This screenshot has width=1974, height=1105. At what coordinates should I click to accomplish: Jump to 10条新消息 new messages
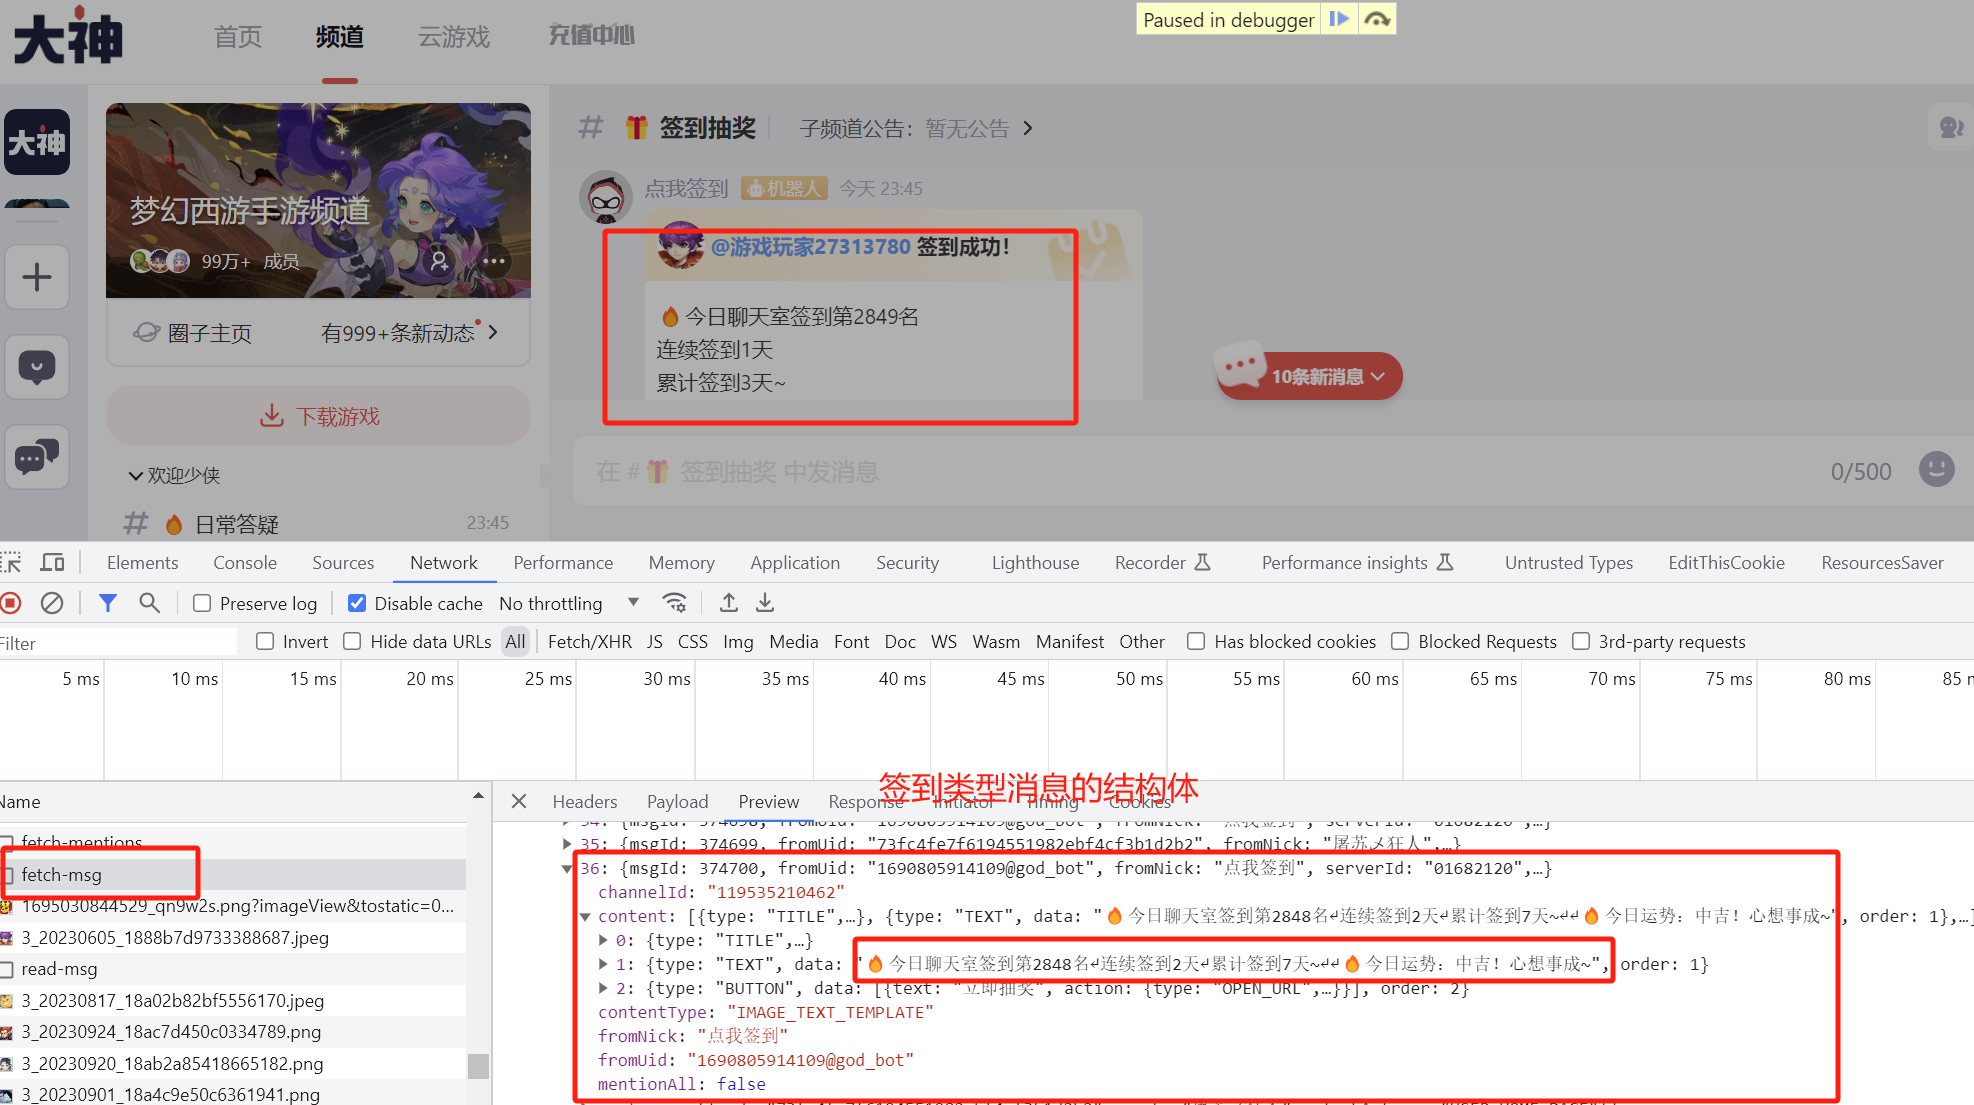(x=1310, y=376)
